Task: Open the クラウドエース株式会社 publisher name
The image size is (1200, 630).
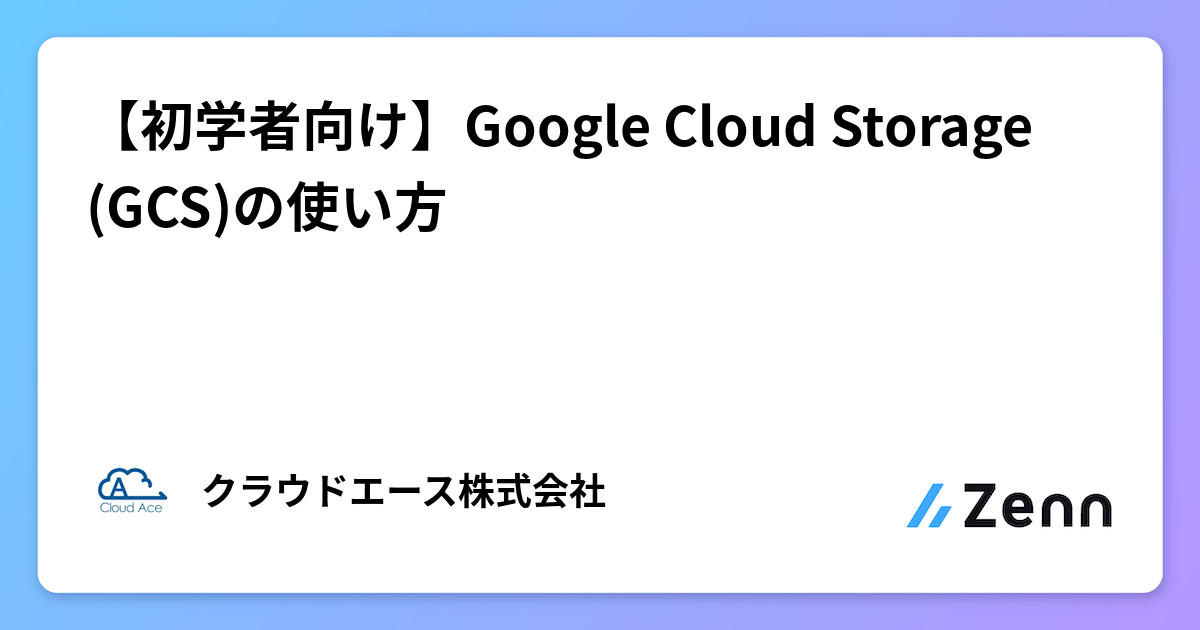Action: click(404, 492)
